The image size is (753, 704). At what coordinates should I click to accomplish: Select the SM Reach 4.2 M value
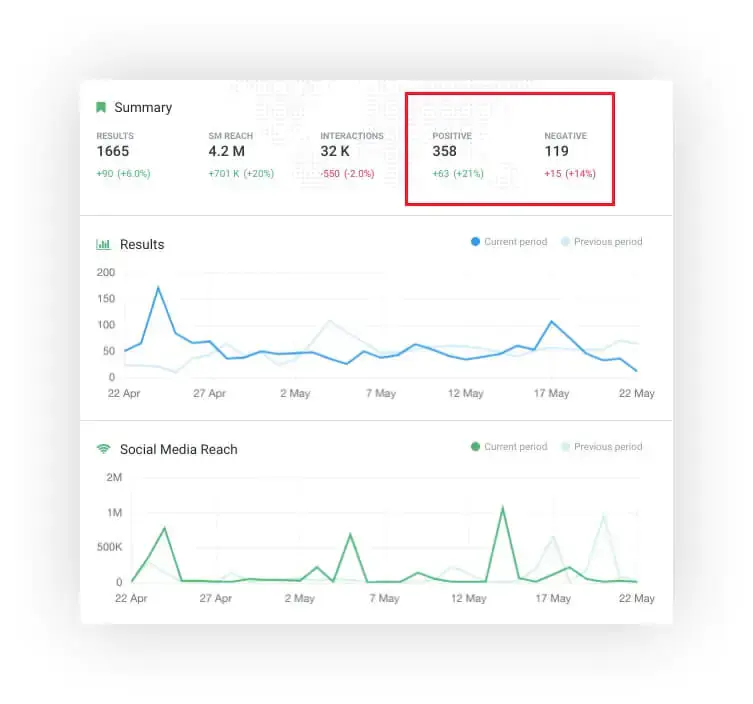(x=225, y=152)
